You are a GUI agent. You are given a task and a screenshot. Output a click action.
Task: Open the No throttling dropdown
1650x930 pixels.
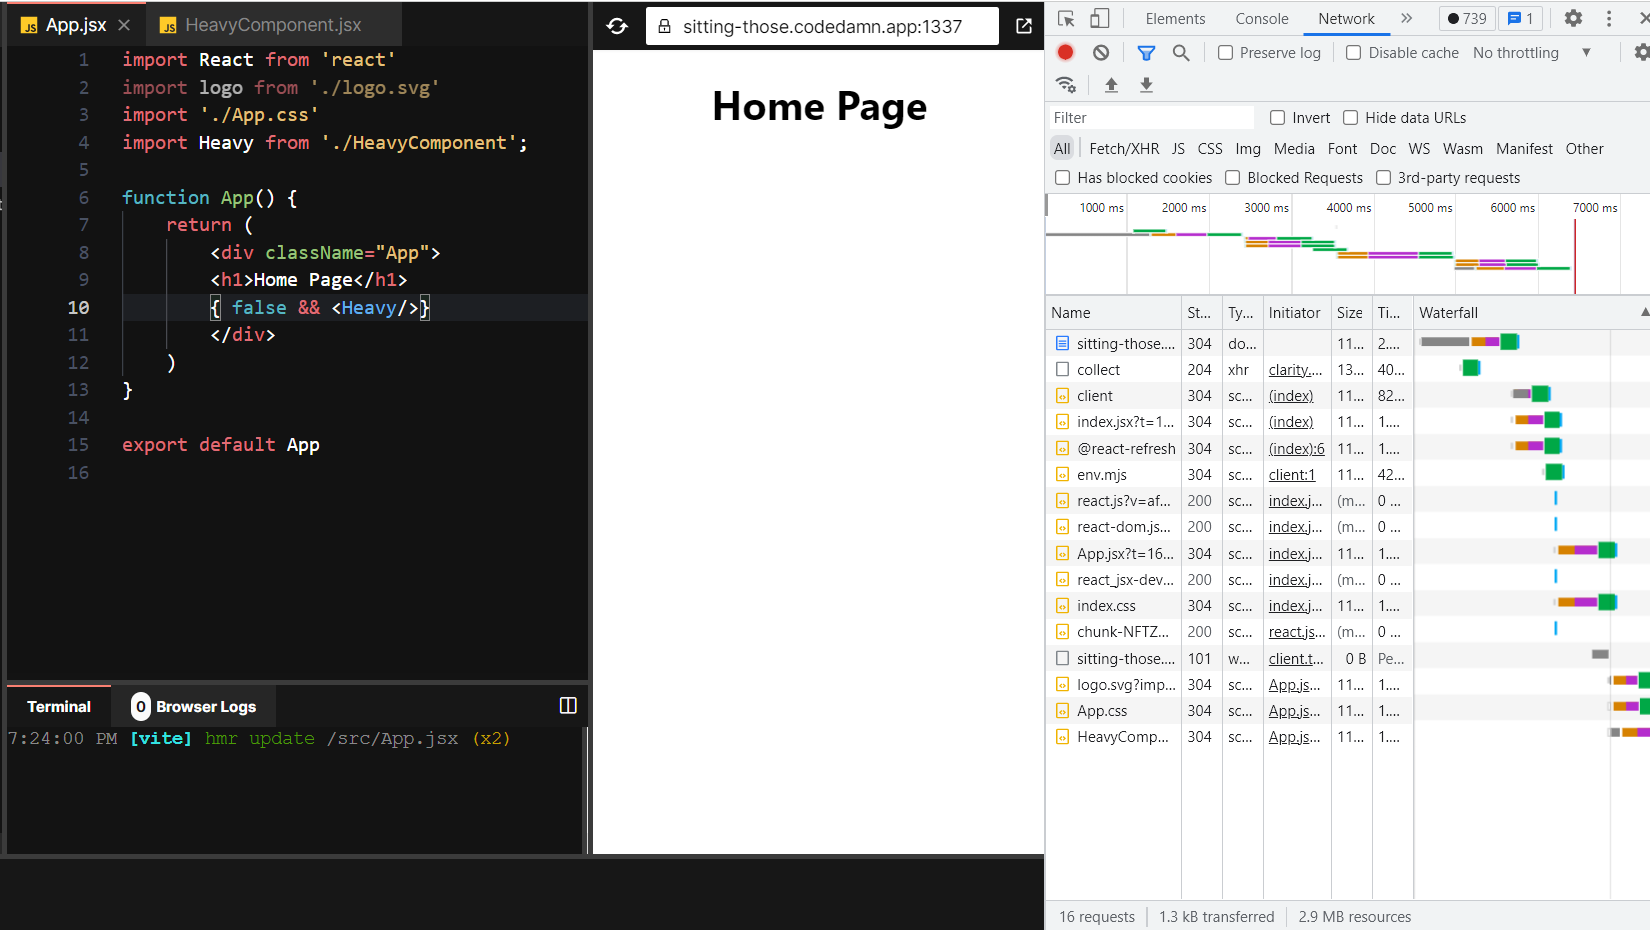[x=1531, y=52]
